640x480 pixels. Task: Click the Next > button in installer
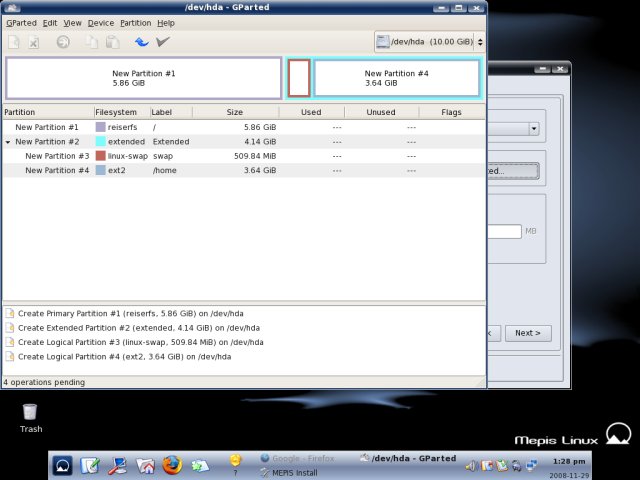click(x=527, y=333)
